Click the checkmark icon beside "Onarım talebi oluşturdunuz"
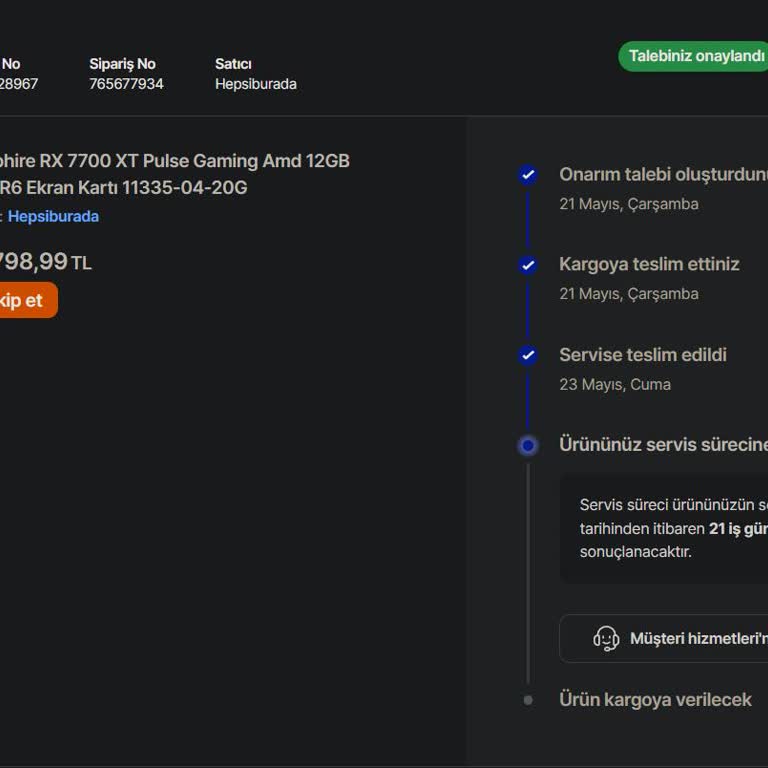768x768 pixels. click(x=528, y=175)
